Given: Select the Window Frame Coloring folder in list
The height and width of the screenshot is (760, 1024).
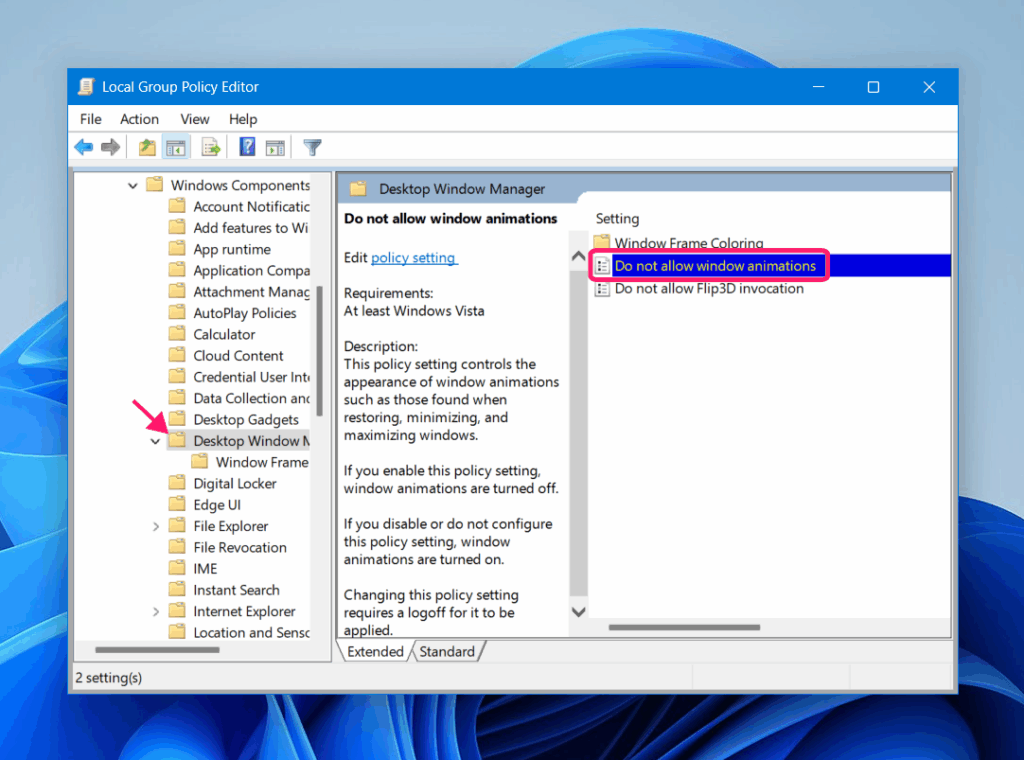Looking at the screenshot, I should 688,243.
